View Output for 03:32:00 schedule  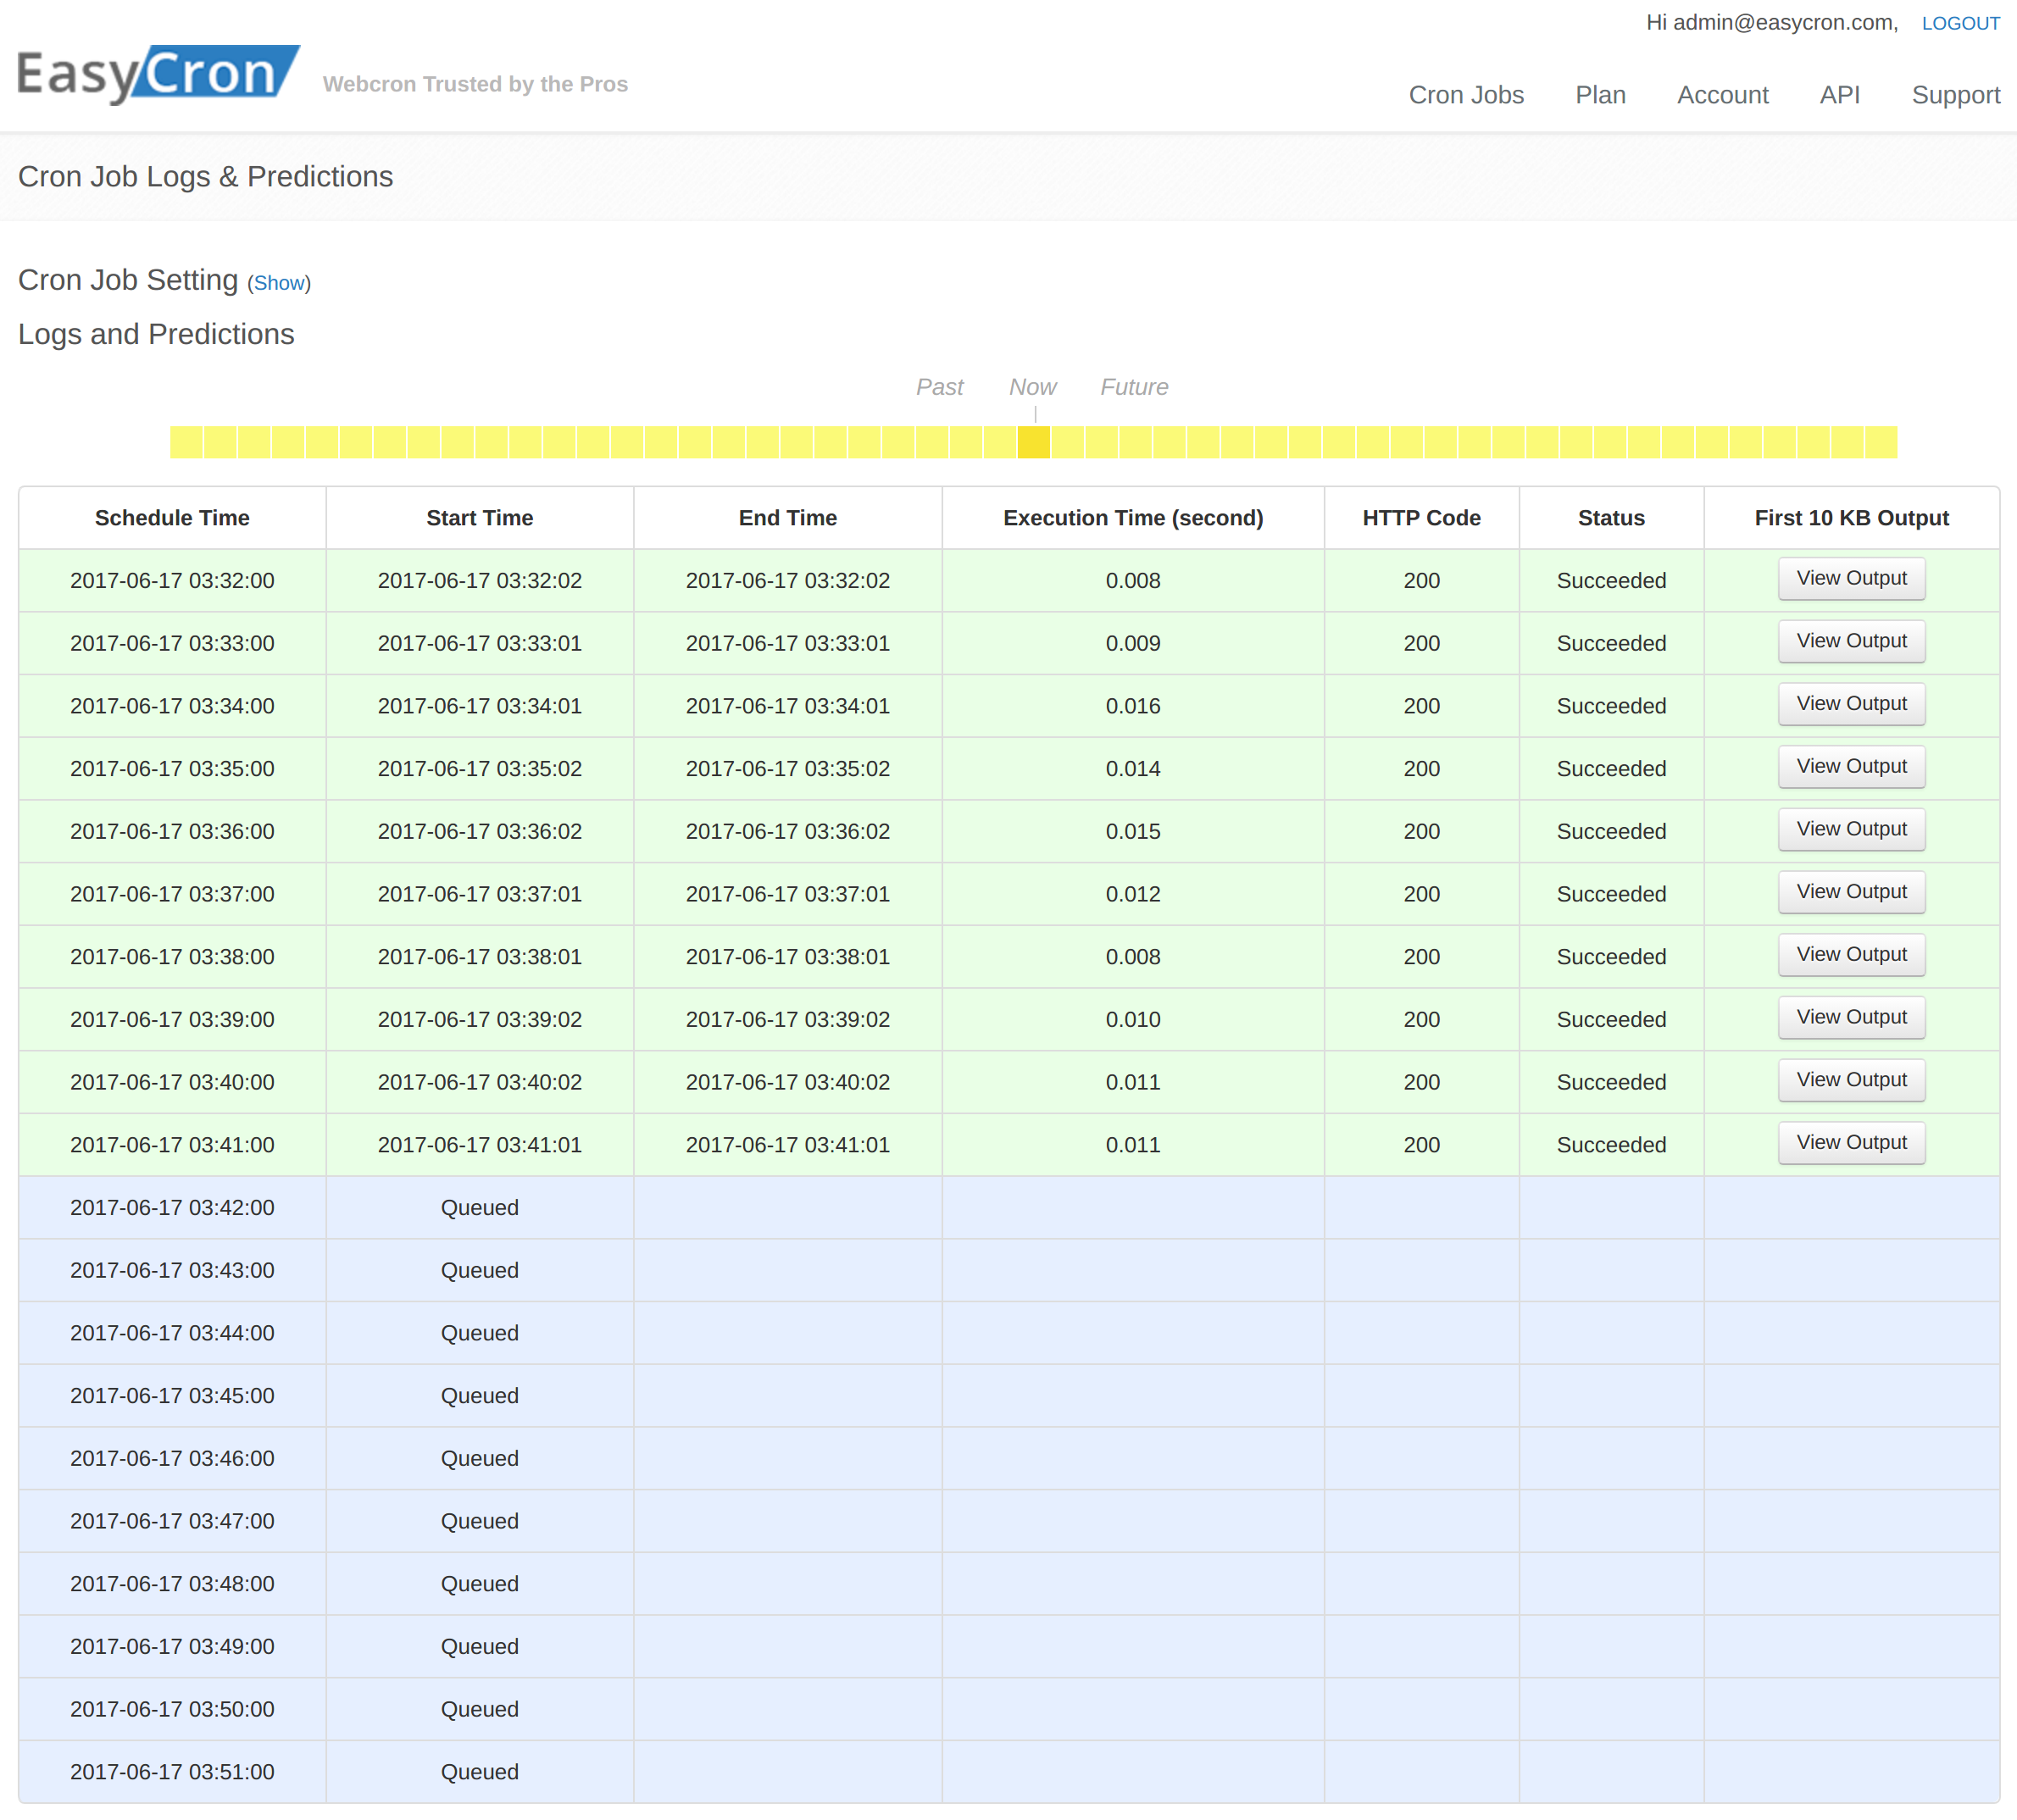click(1851, 579)
